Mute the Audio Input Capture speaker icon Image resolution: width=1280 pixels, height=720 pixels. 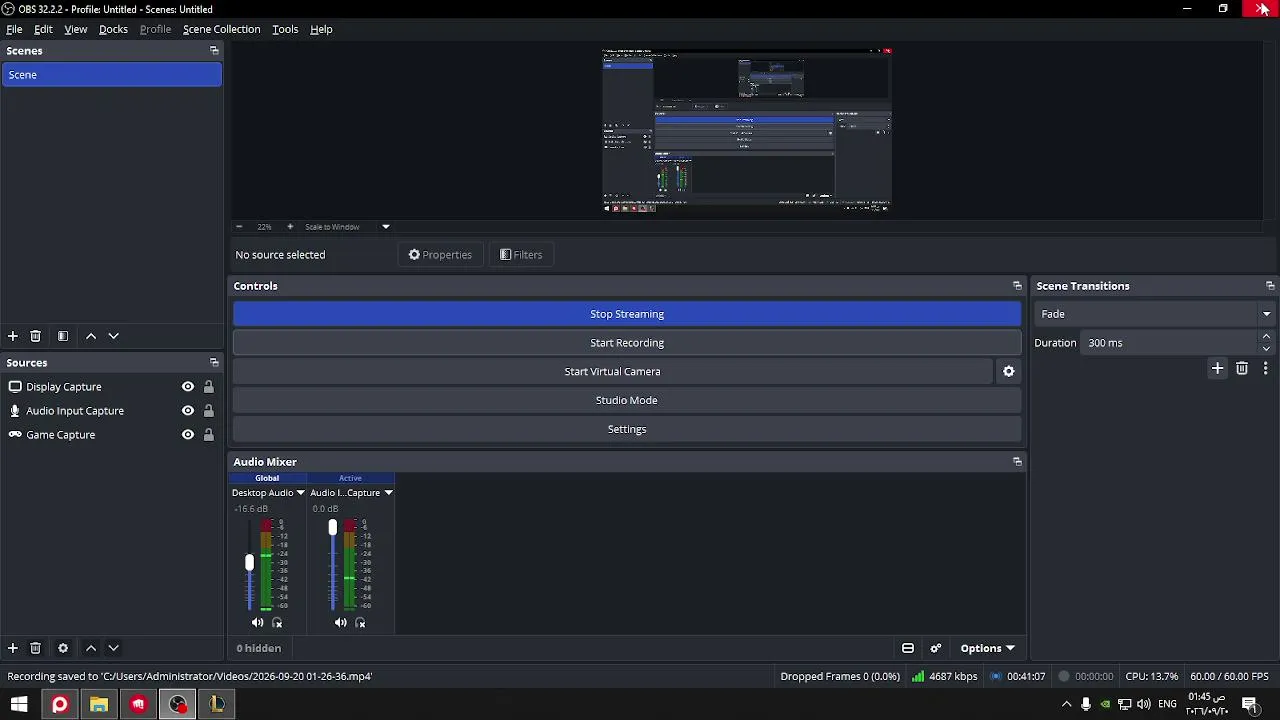point(341,622)
